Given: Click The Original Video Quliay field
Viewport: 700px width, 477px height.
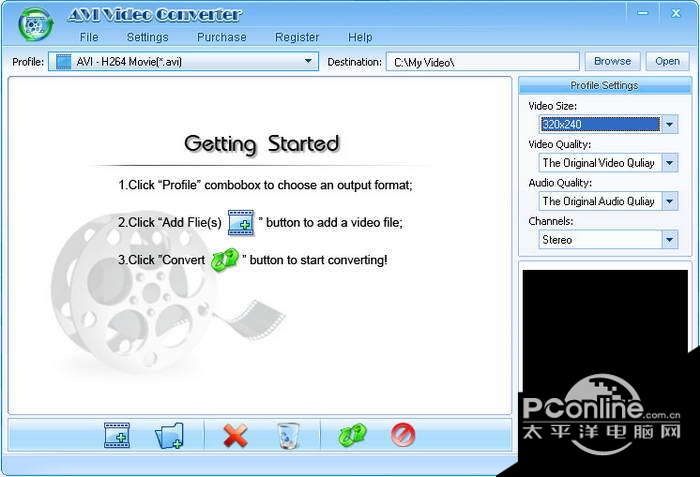Looking at the screenshot, I should point(600,163).
